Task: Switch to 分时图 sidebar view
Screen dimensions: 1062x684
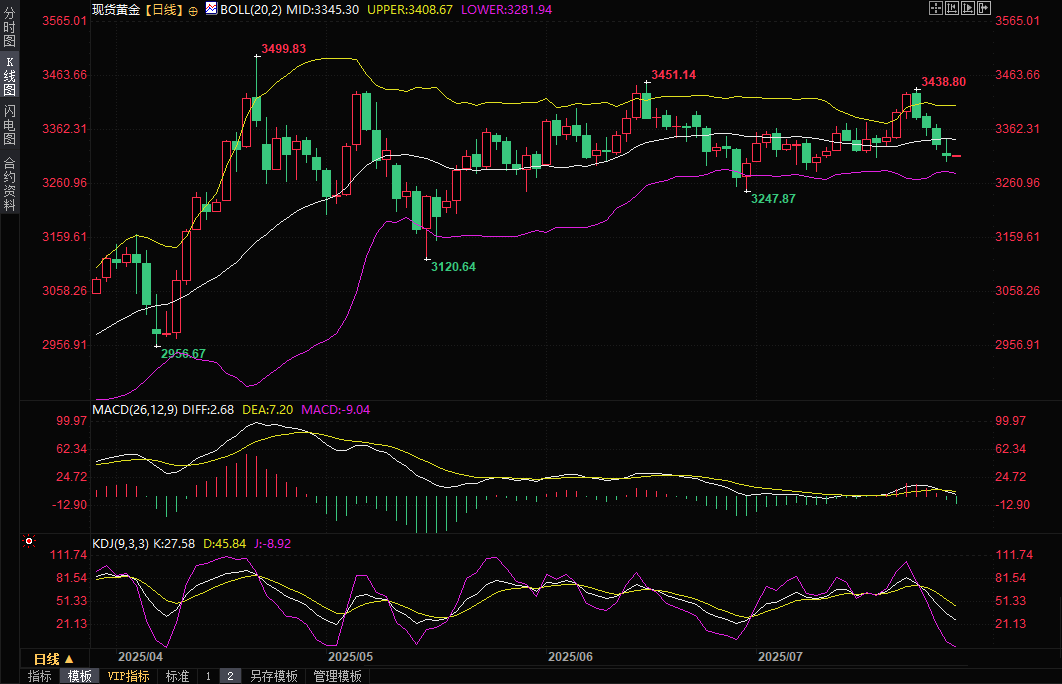Action: pos(9,27)
